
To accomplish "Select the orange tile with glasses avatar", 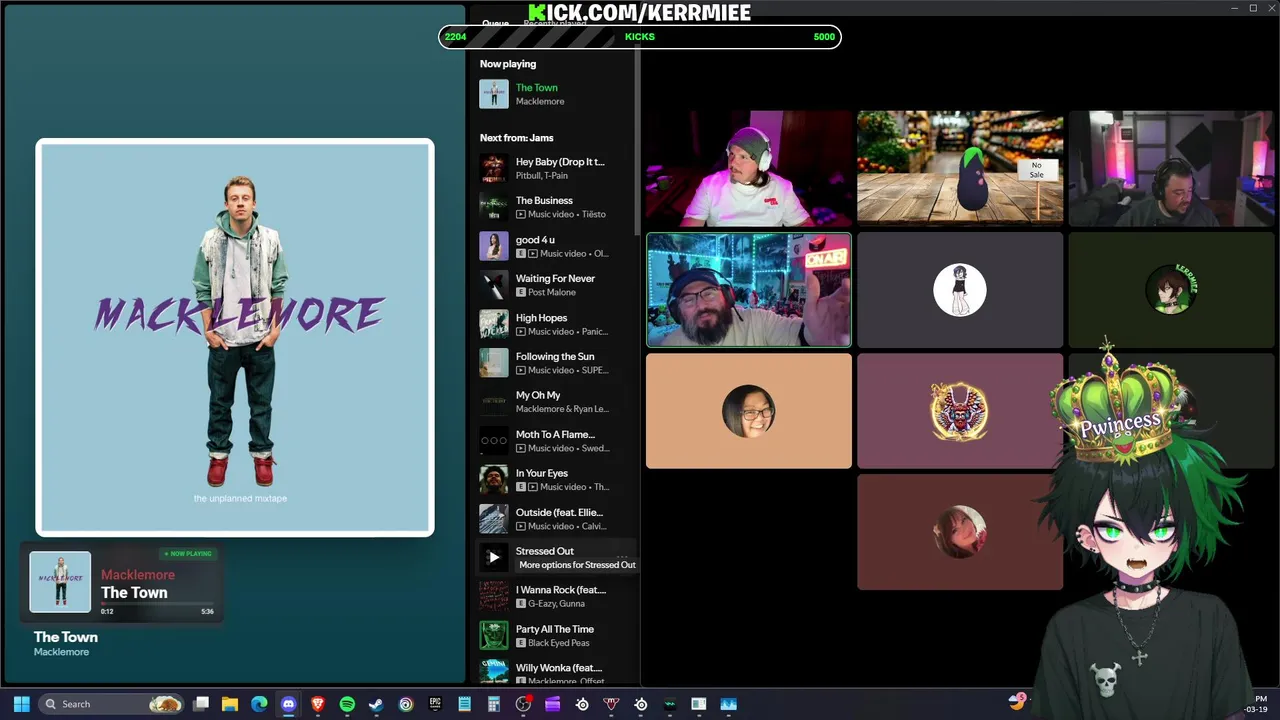I will pyautogui.click(x=749, y=411).
